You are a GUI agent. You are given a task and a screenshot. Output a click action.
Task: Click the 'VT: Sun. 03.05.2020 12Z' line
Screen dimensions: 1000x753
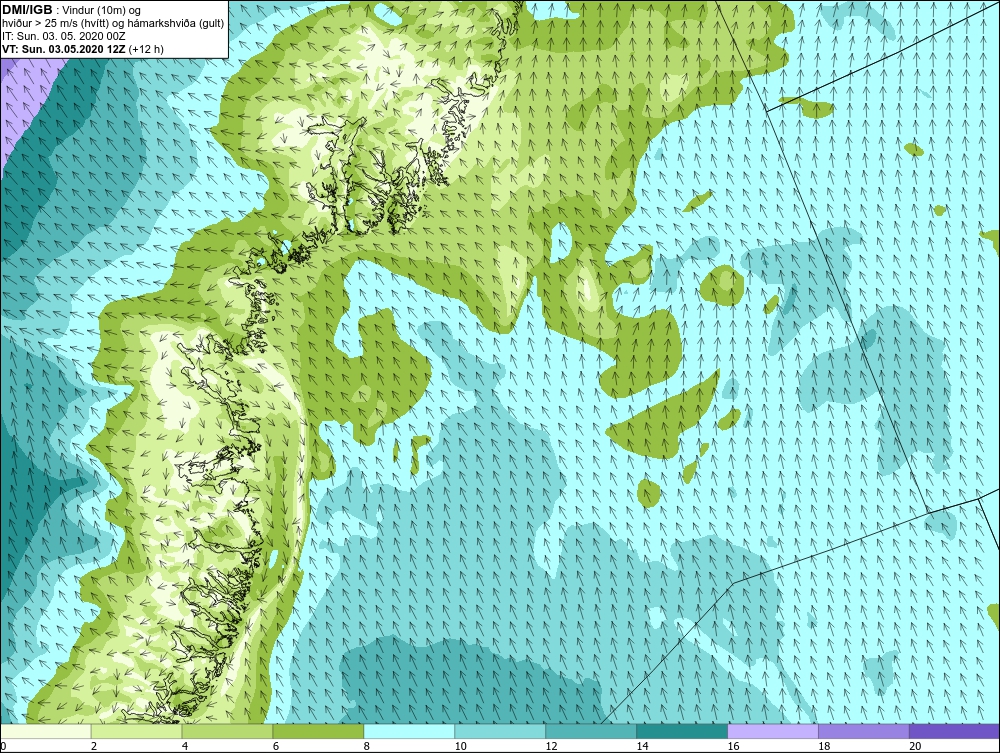click(x=64, y=49)
